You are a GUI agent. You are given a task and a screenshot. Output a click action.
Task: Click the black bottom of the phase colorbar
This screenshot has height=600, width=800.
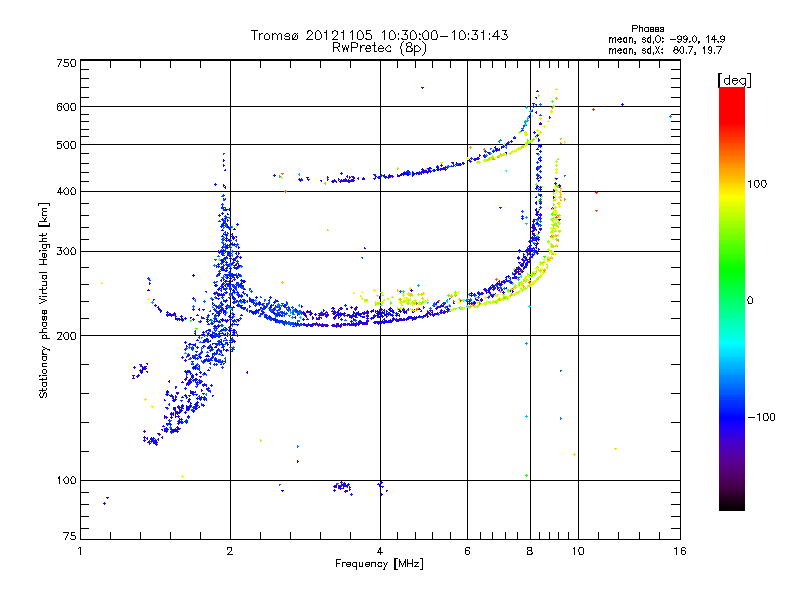[x=732, y=503]
